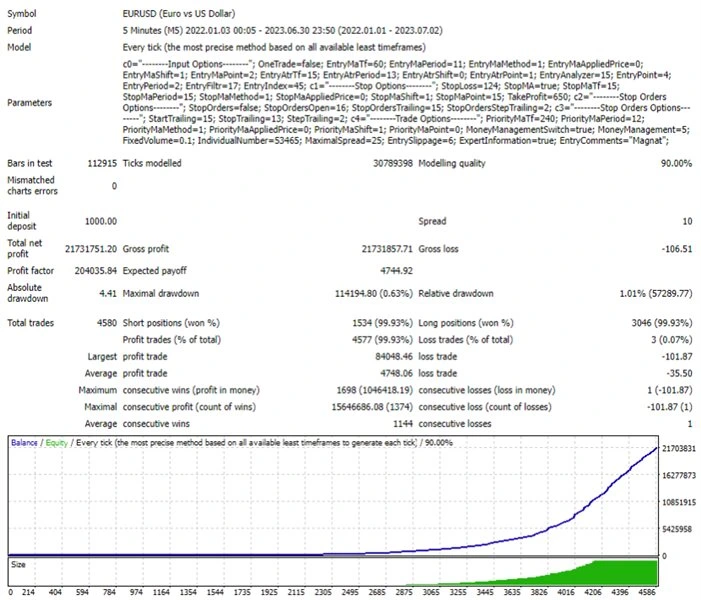Click Profit trades value 4577 (99.93%)

click(x=382, y=340)
